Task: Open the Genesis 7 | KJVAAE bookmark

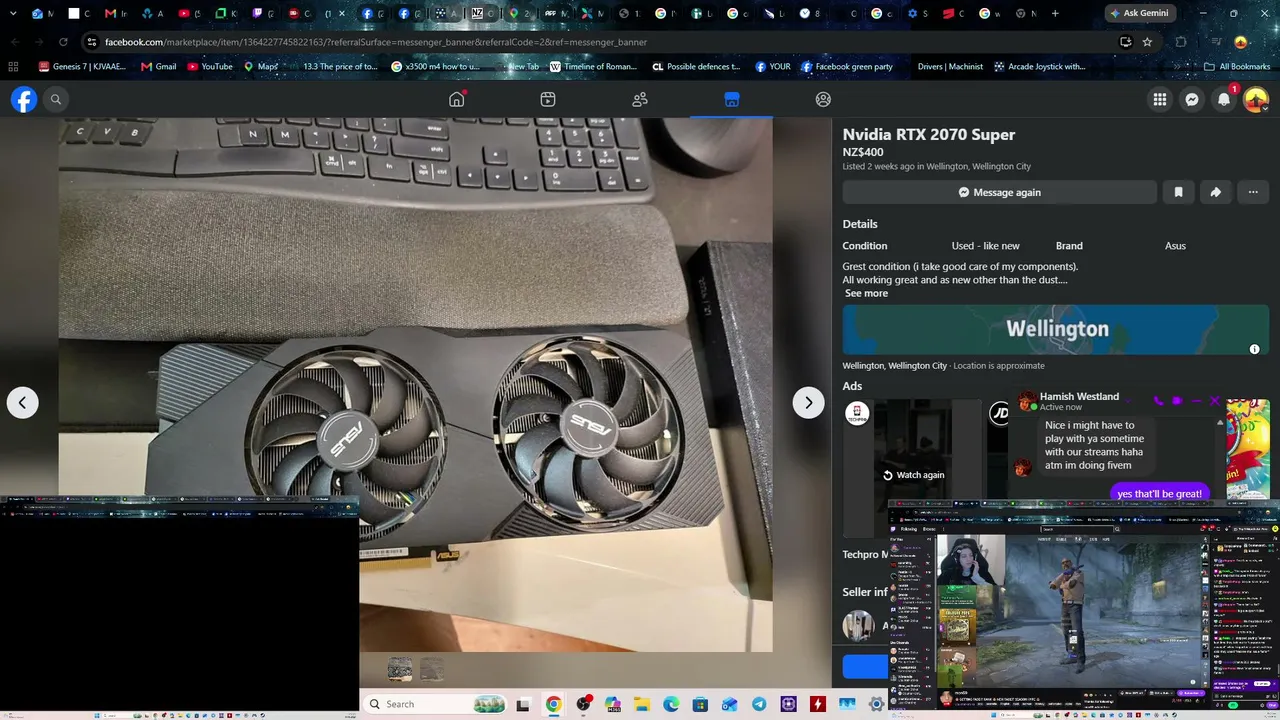Action: [82, 67]
